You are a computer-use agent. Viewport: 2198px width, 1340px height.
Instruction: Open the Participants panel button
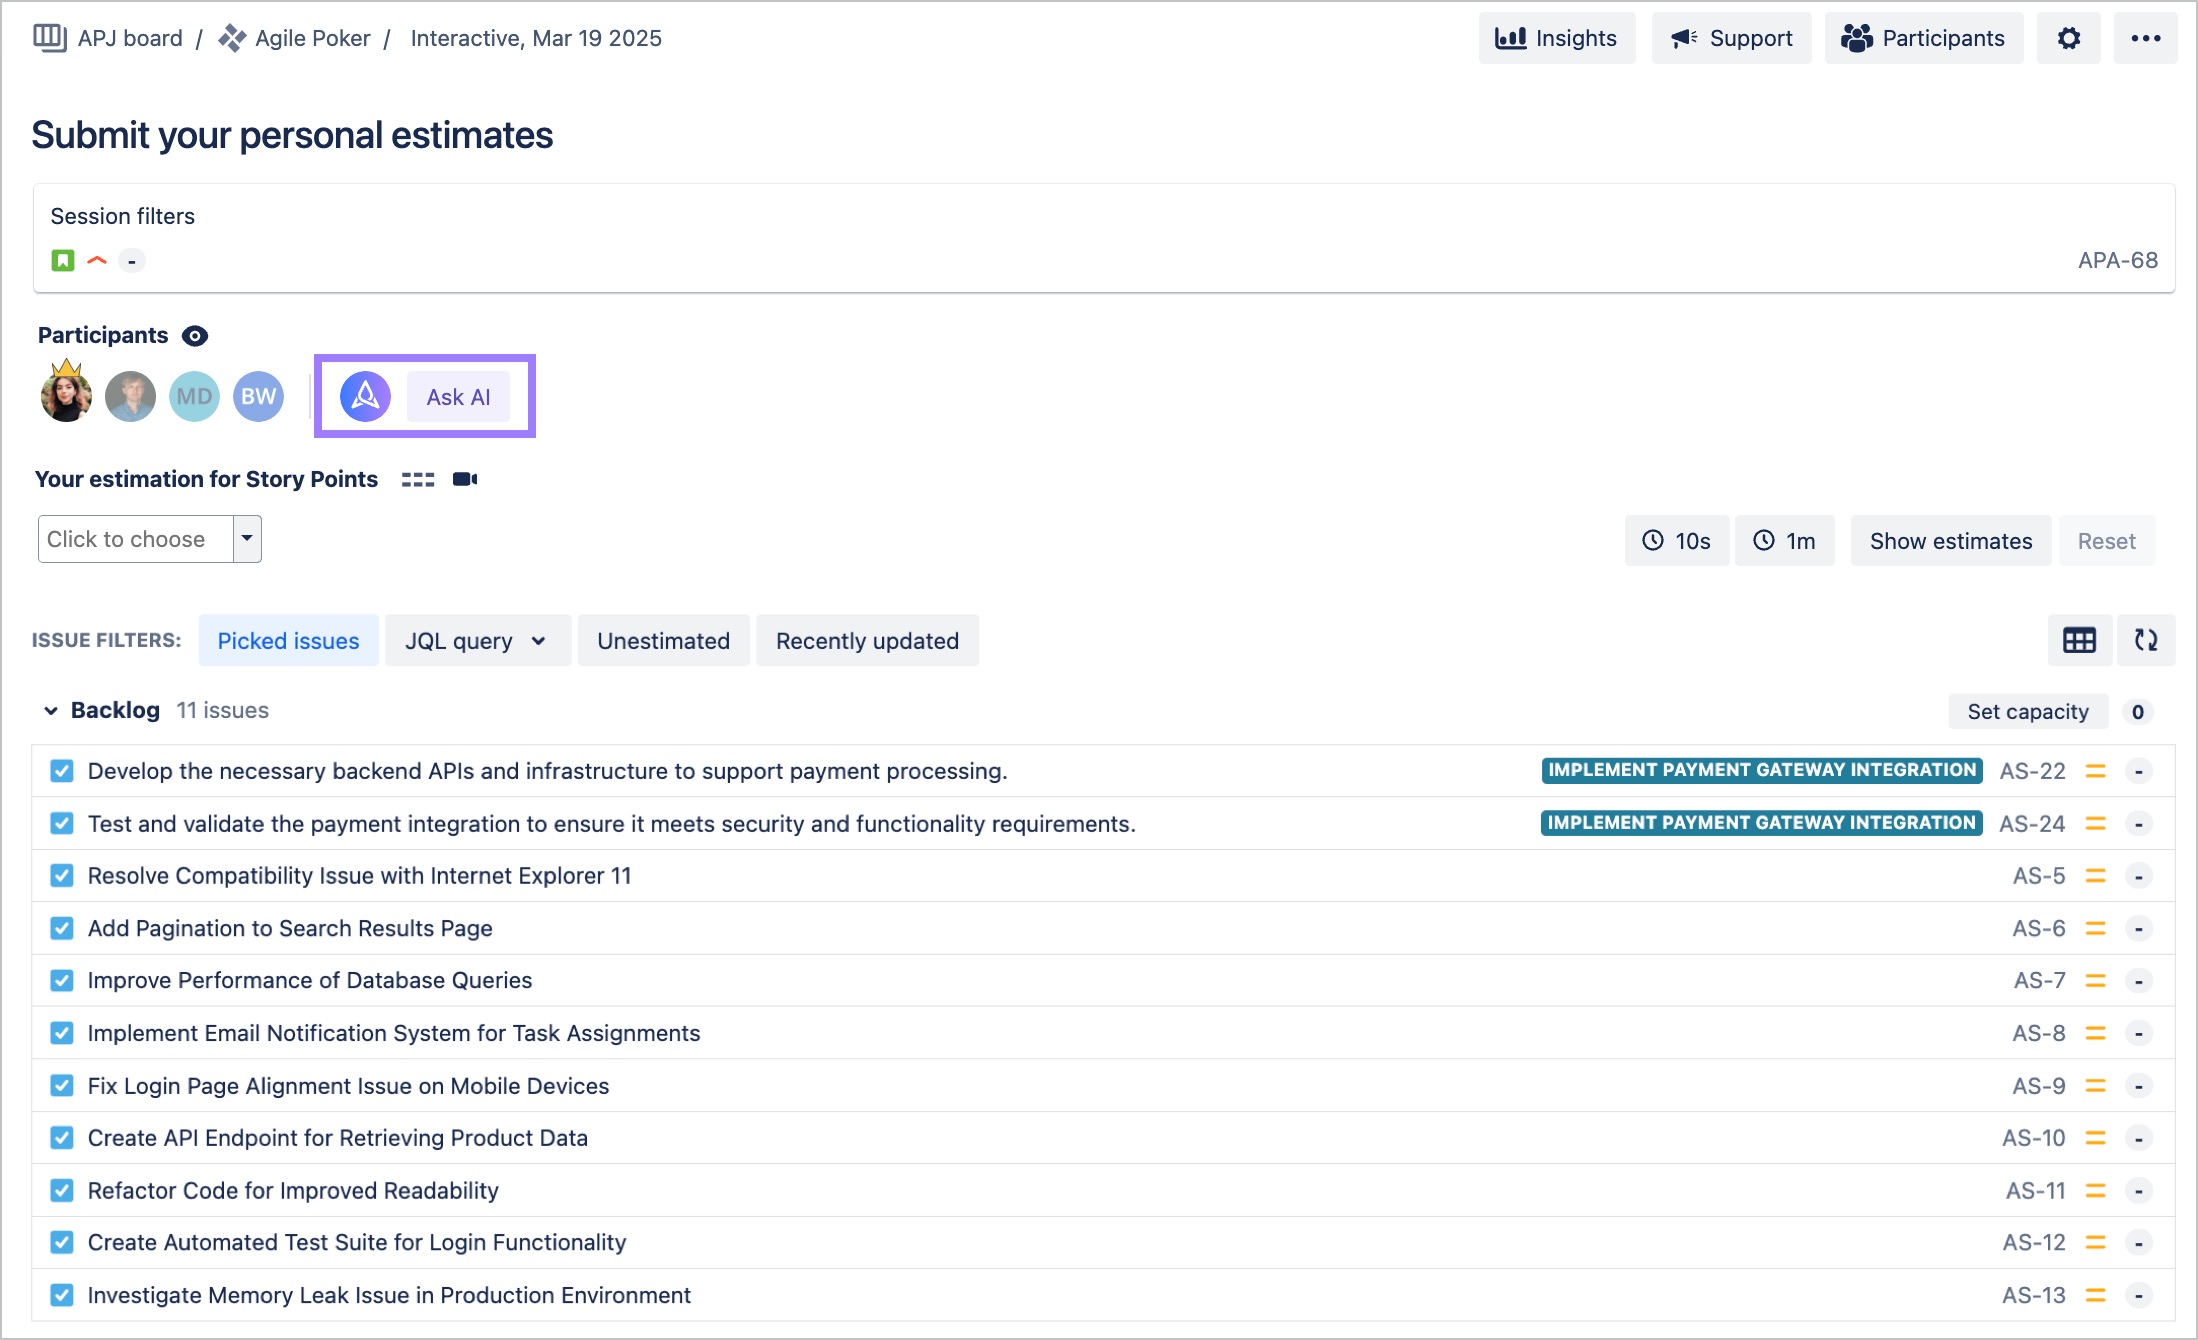[x=1923, y=38]
